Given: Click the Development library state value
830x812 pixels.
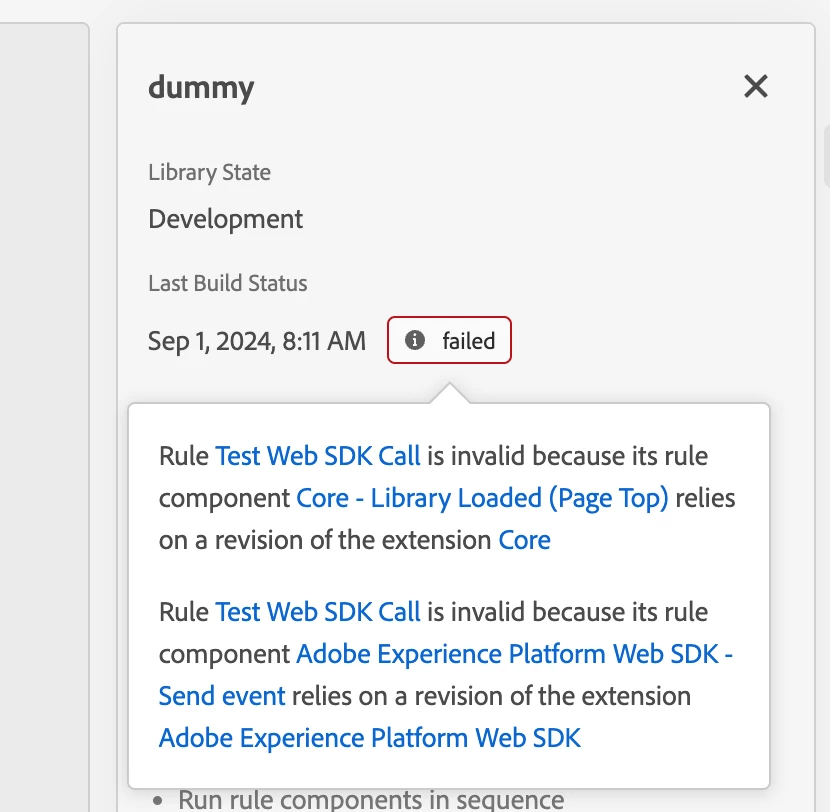Looking at the screenshot, I should pos(225,220).
